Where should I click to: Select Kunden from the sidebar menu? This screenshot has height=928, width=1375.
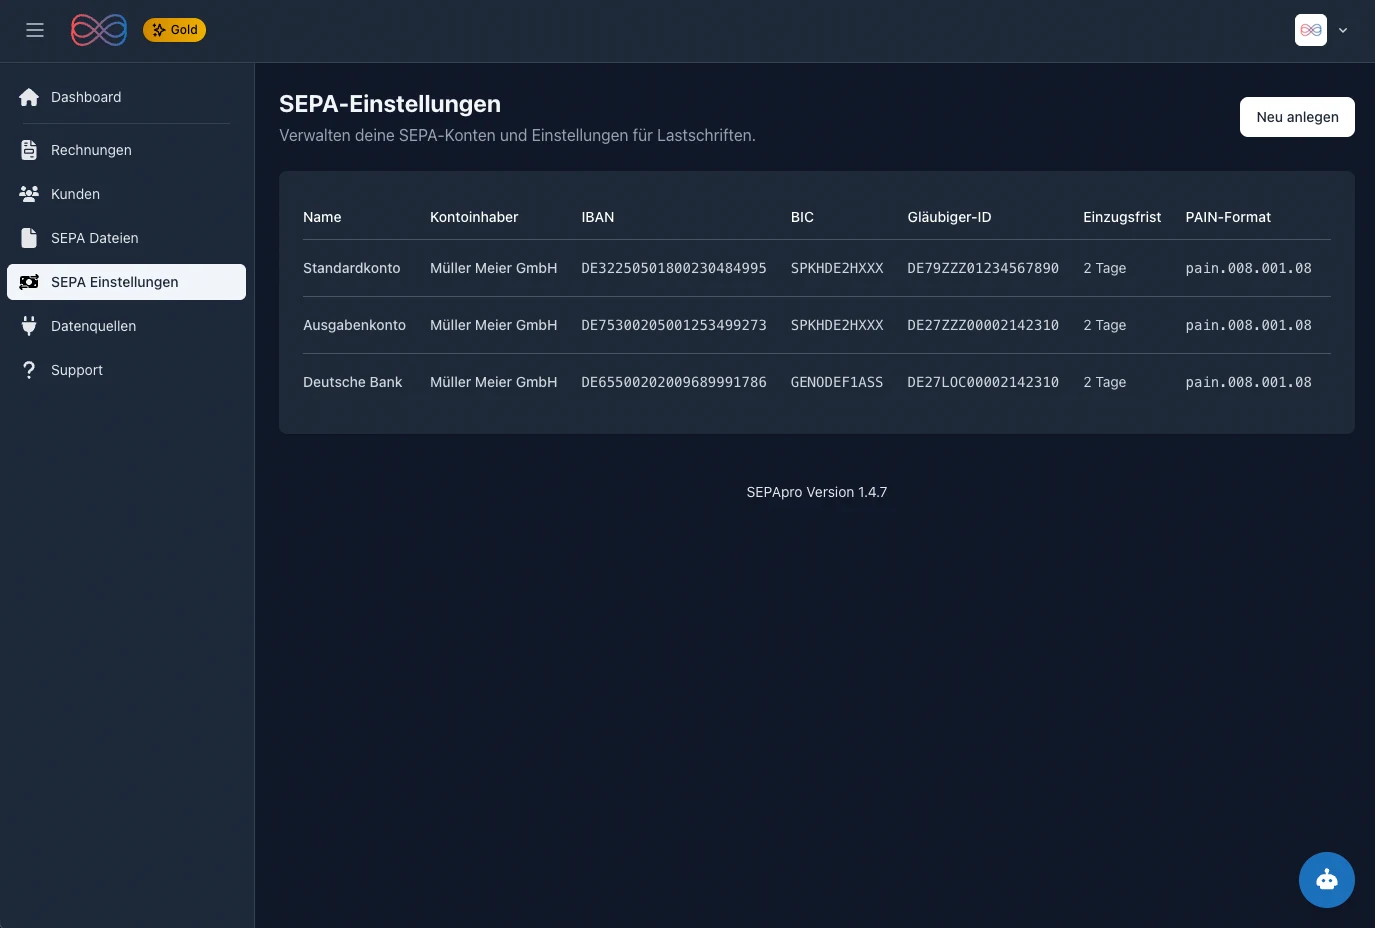(75, 193)
